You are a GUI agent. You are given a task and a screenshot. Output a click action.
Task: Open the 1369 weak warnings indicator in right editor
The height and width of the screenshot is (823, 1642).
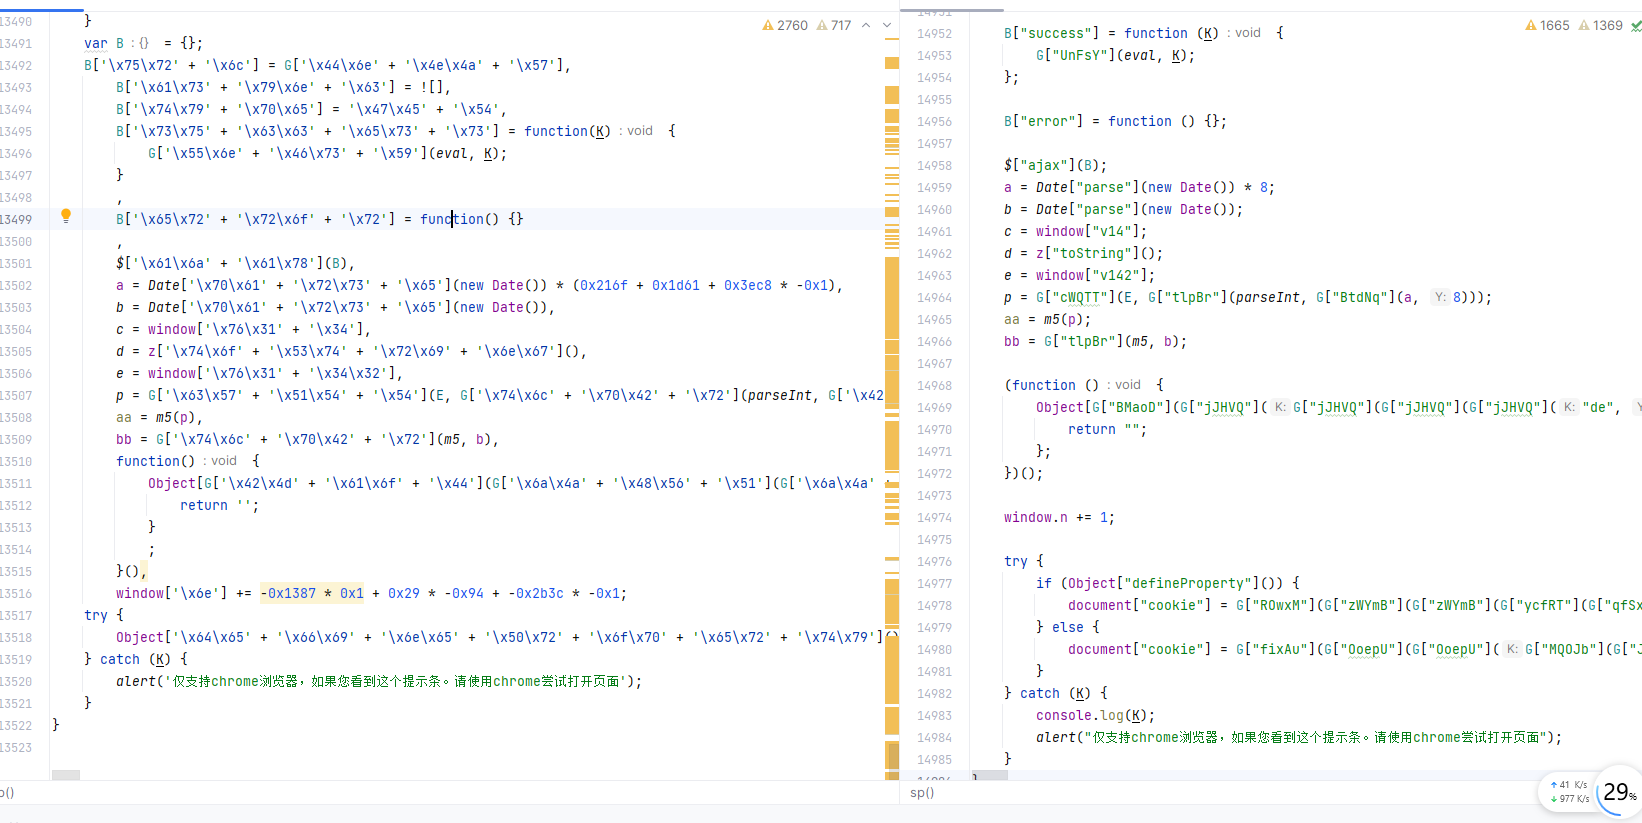coord(1600,25)
